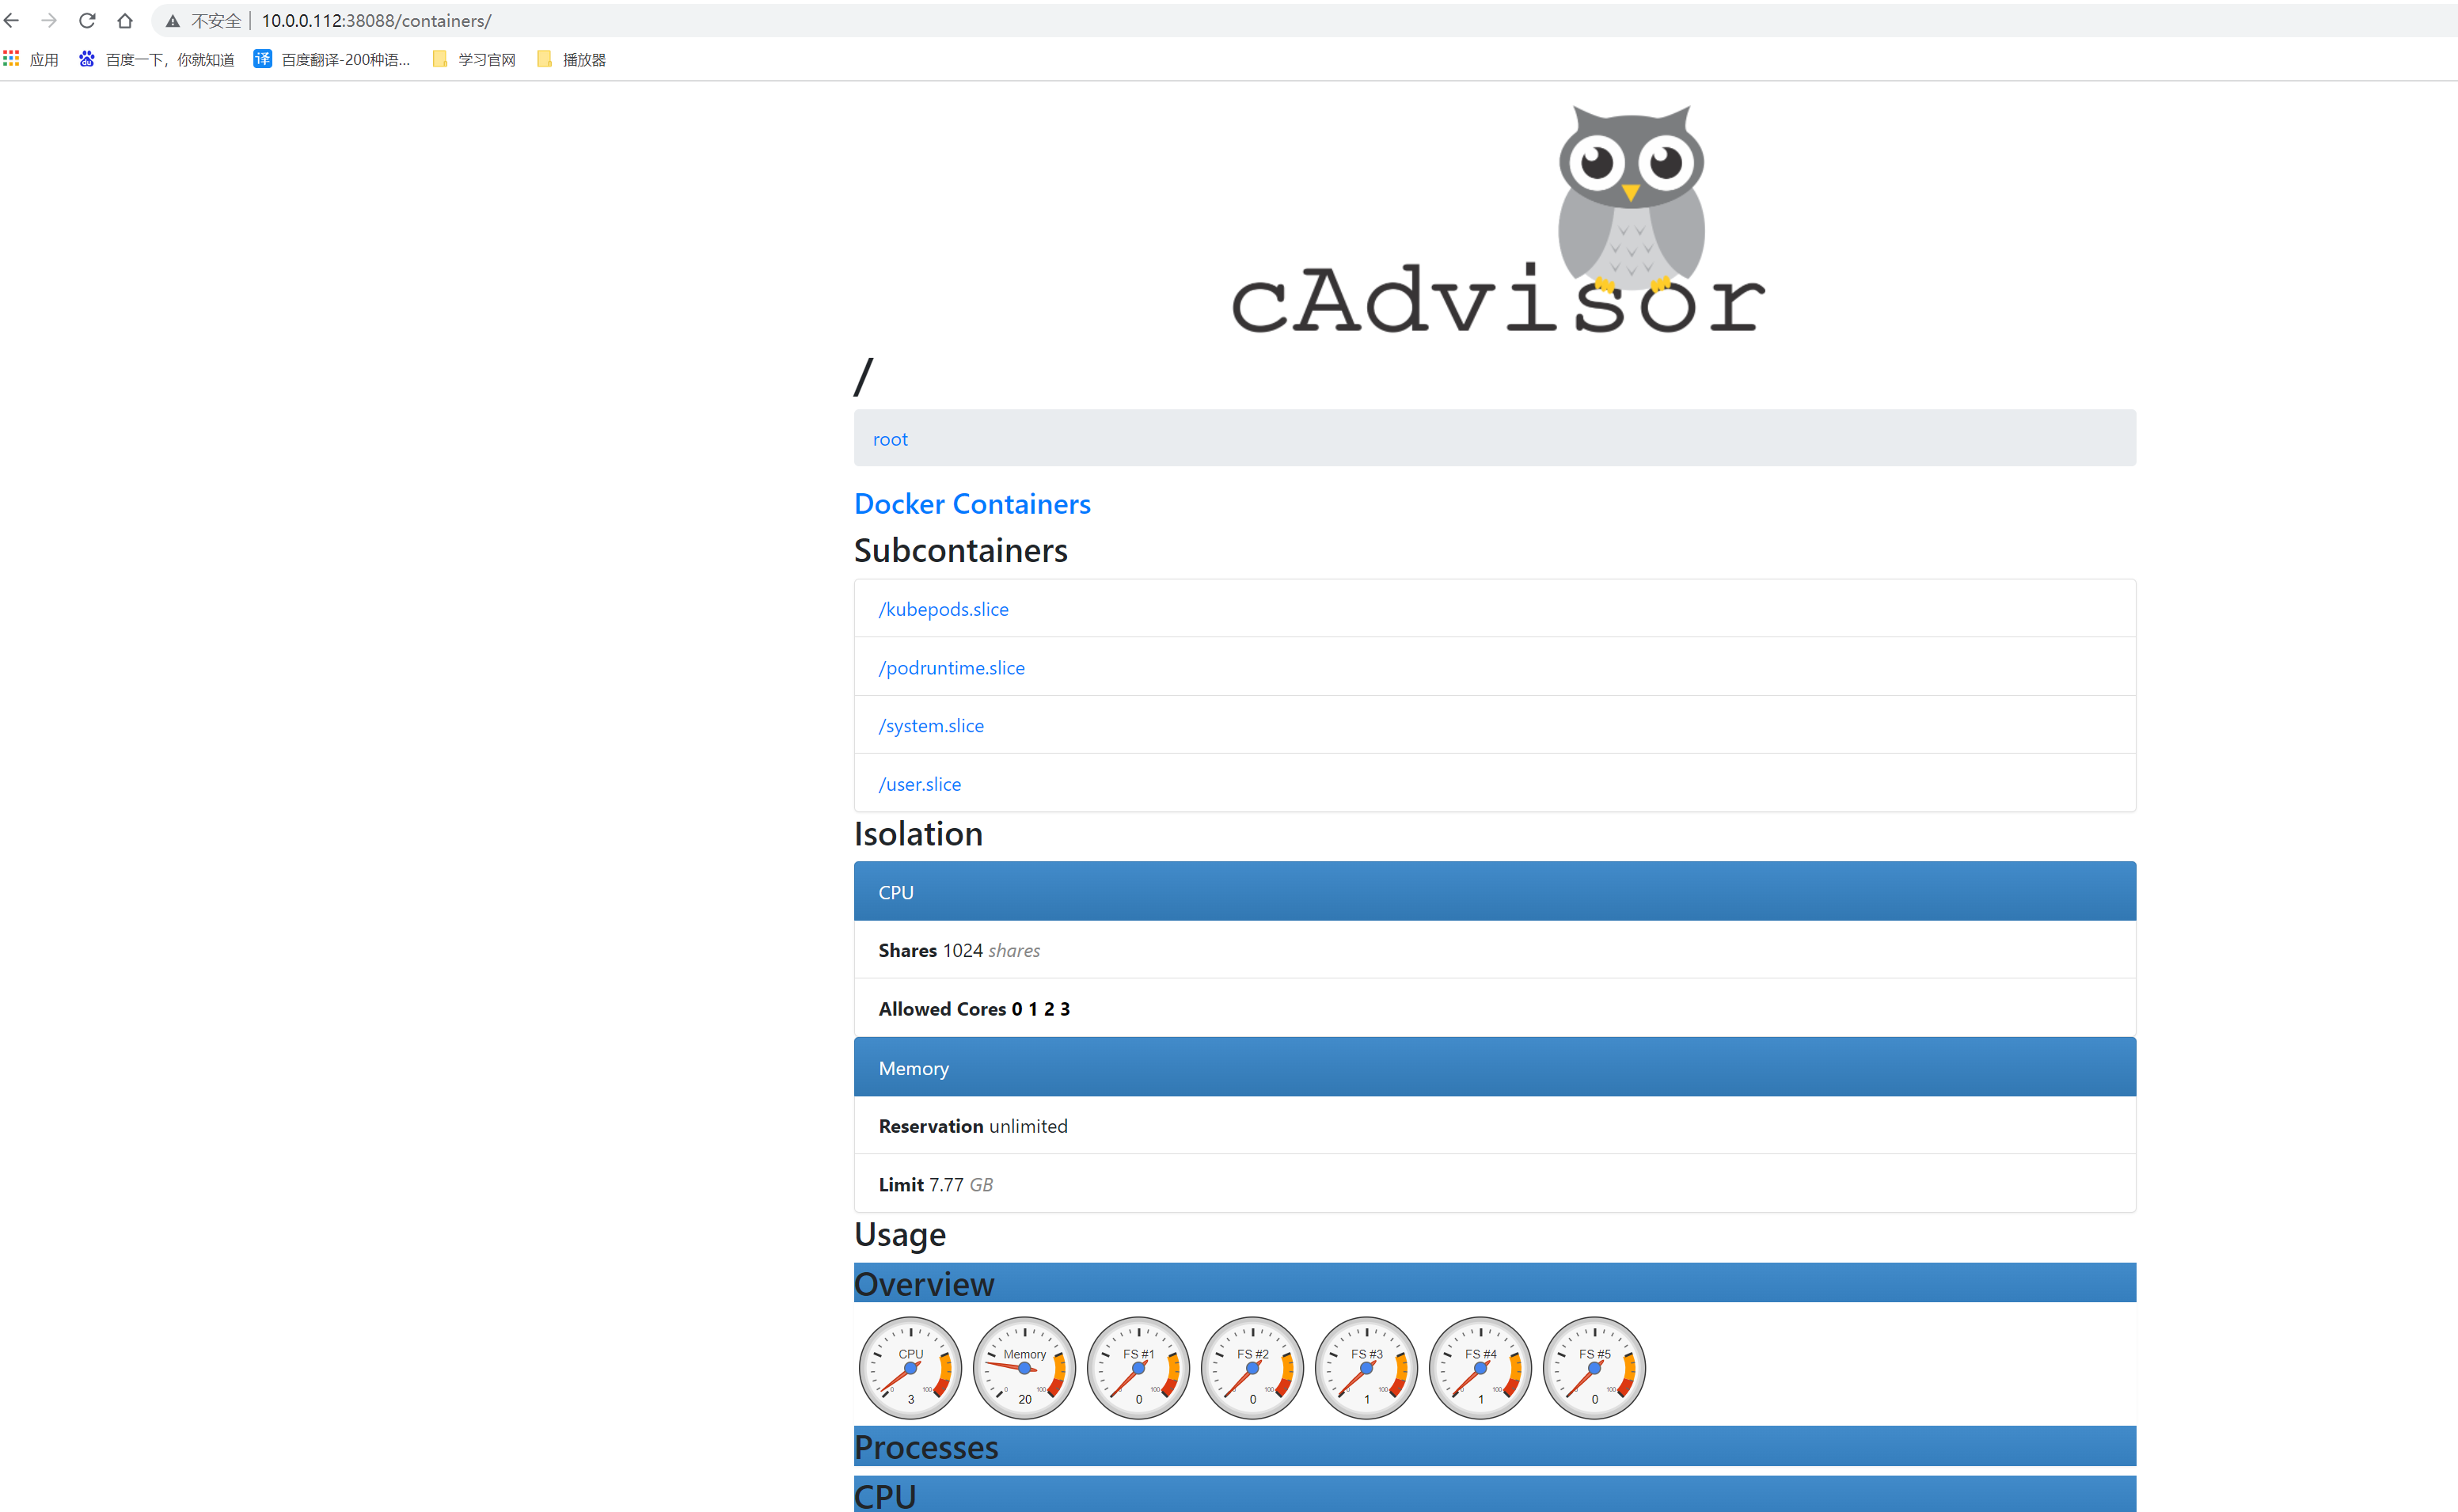Viewport: 2458px width, 1512px height.
Task: Open the apps grid bookmark icon
Action: point(12,59)
